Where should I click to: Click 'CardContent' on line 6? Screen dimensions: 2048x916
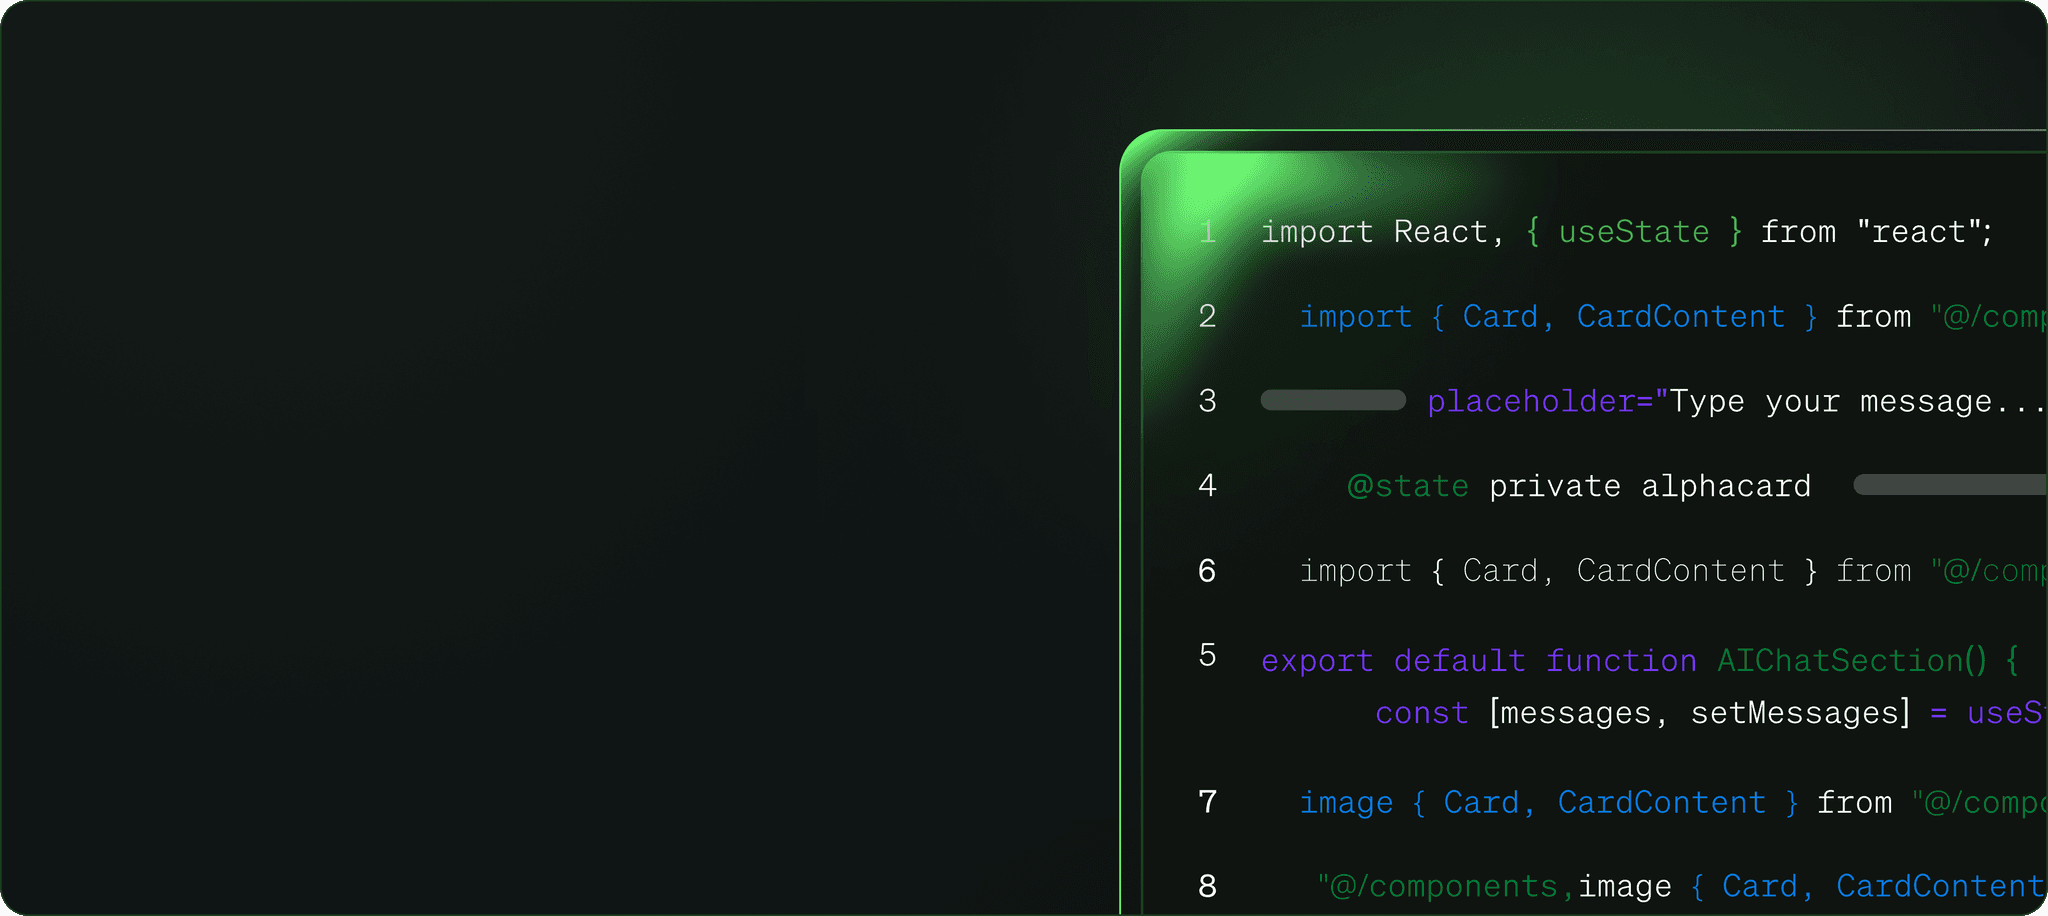(x=1681, y=571)
